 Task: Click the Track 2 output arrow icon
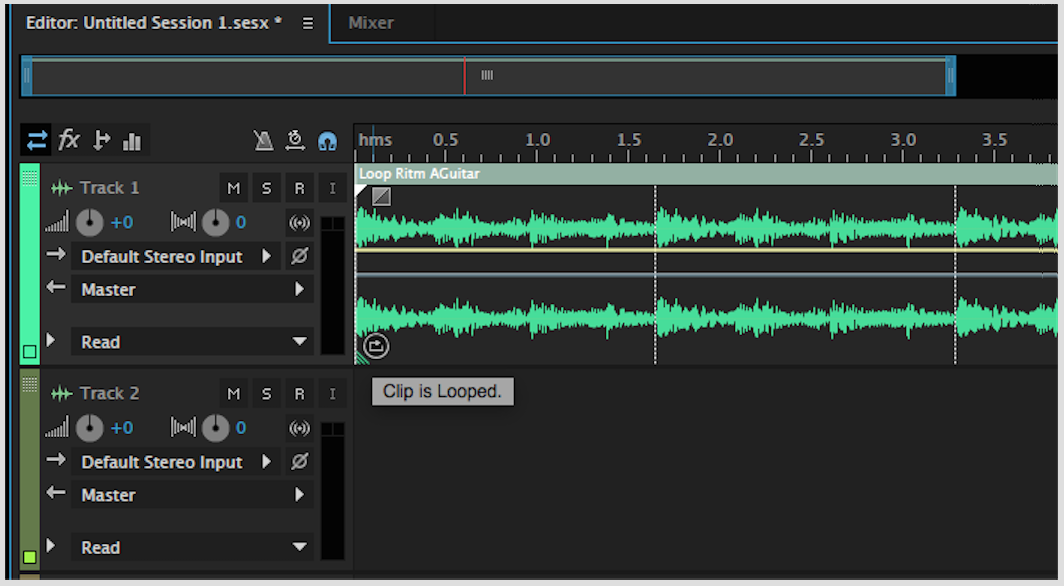point(56,492)
